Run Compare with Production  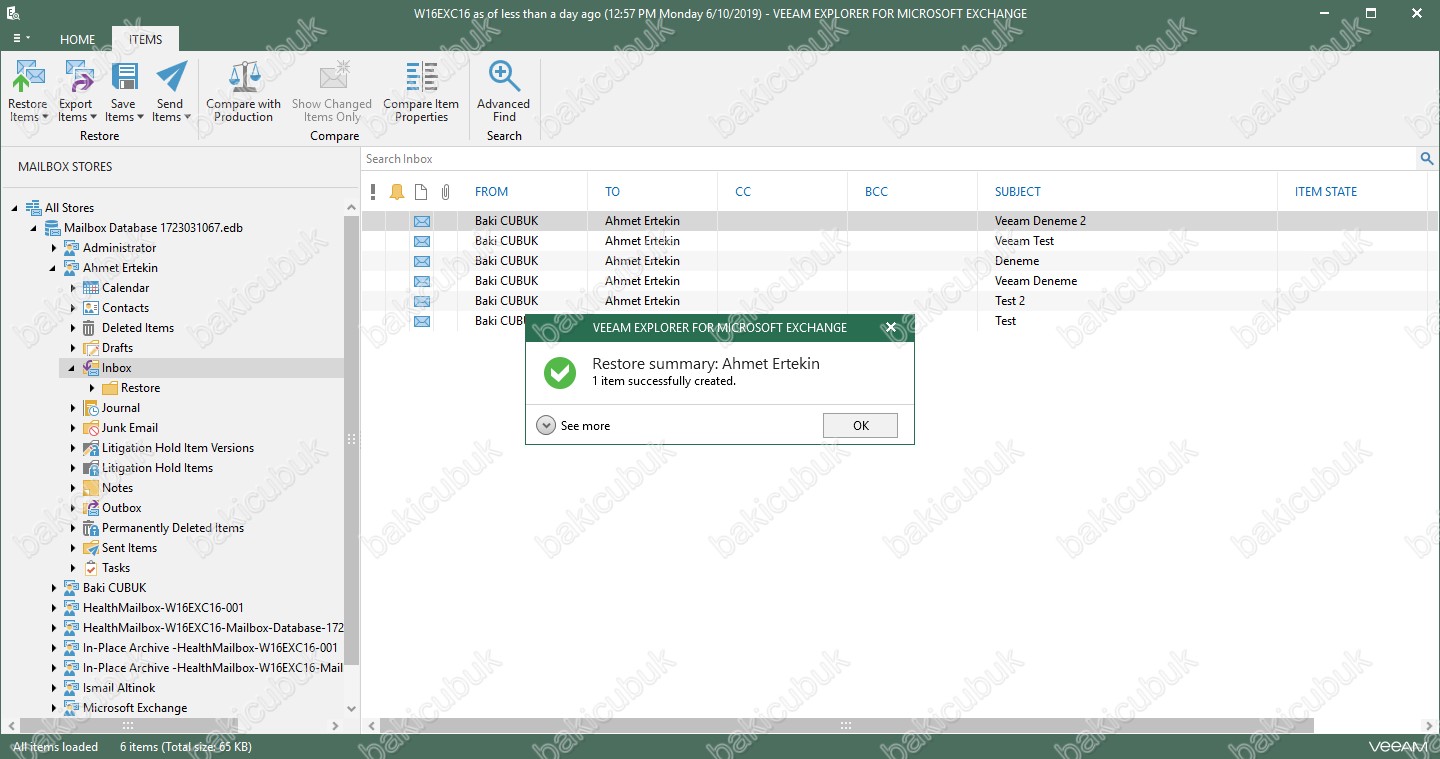click(244, 92)
